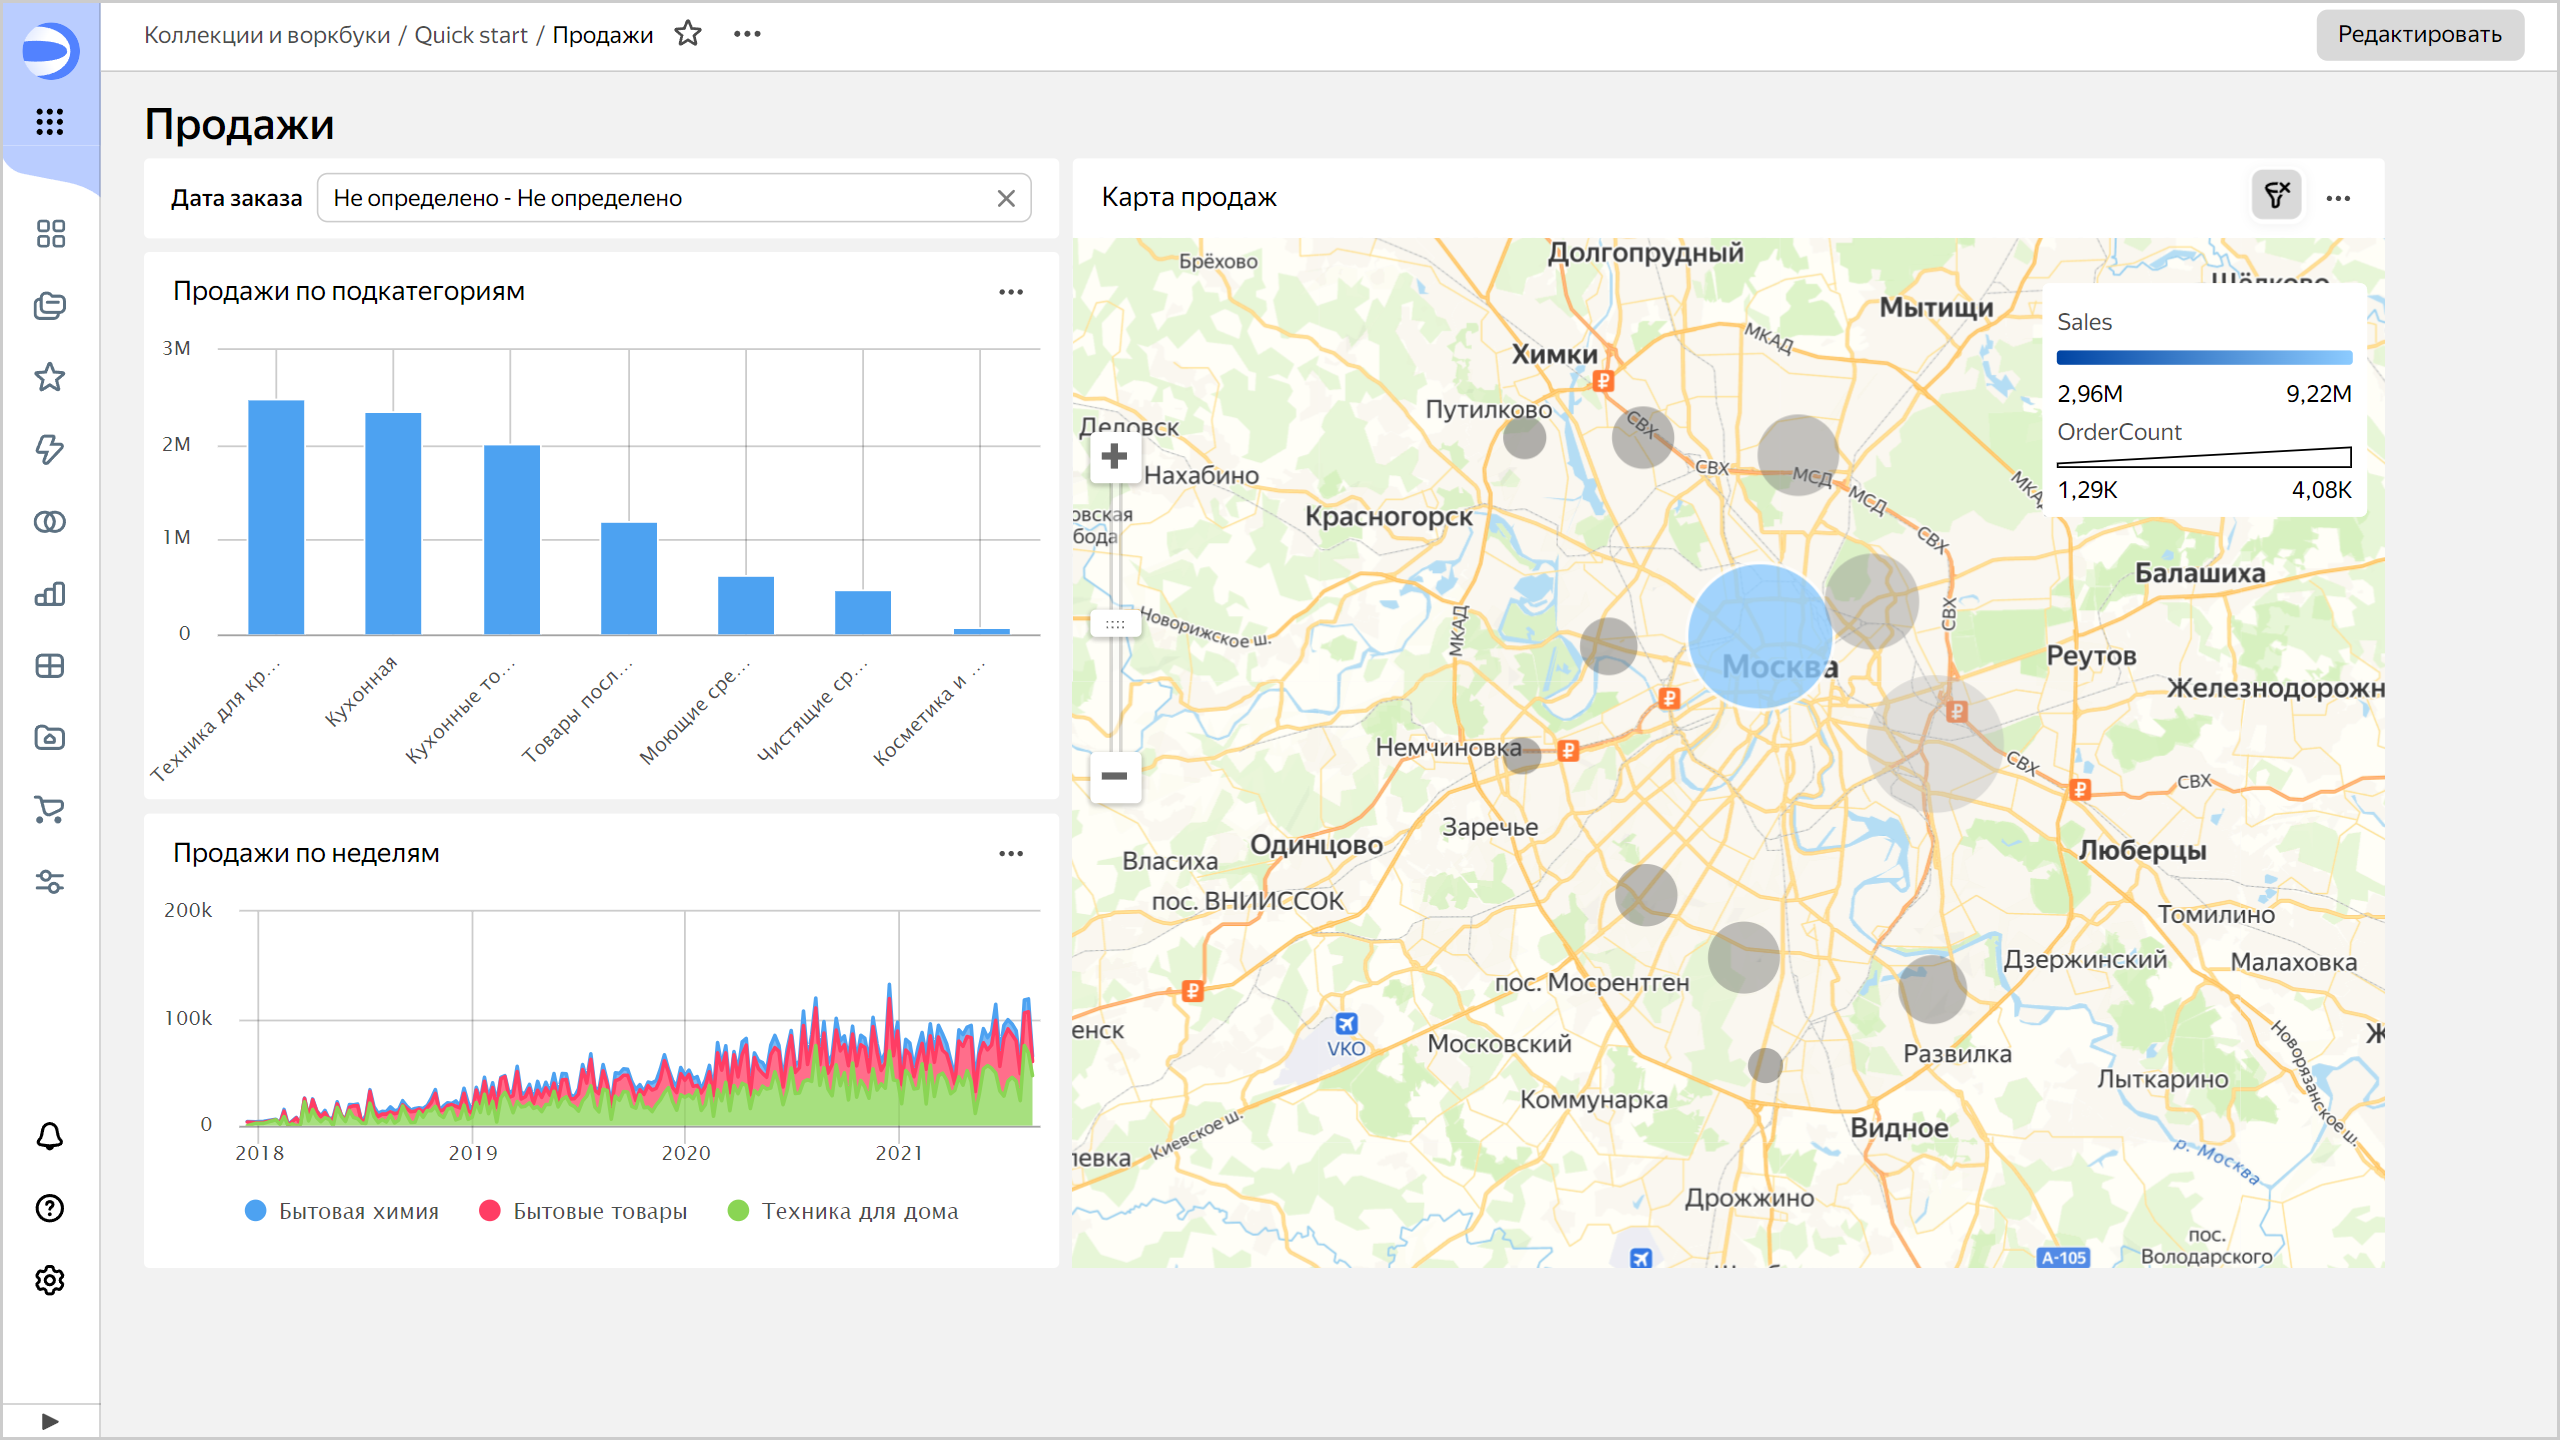Screen dimensions: 2560x1440
Task: Open options menu for Продажи по подкатегориям
Action: (1012, 291)
